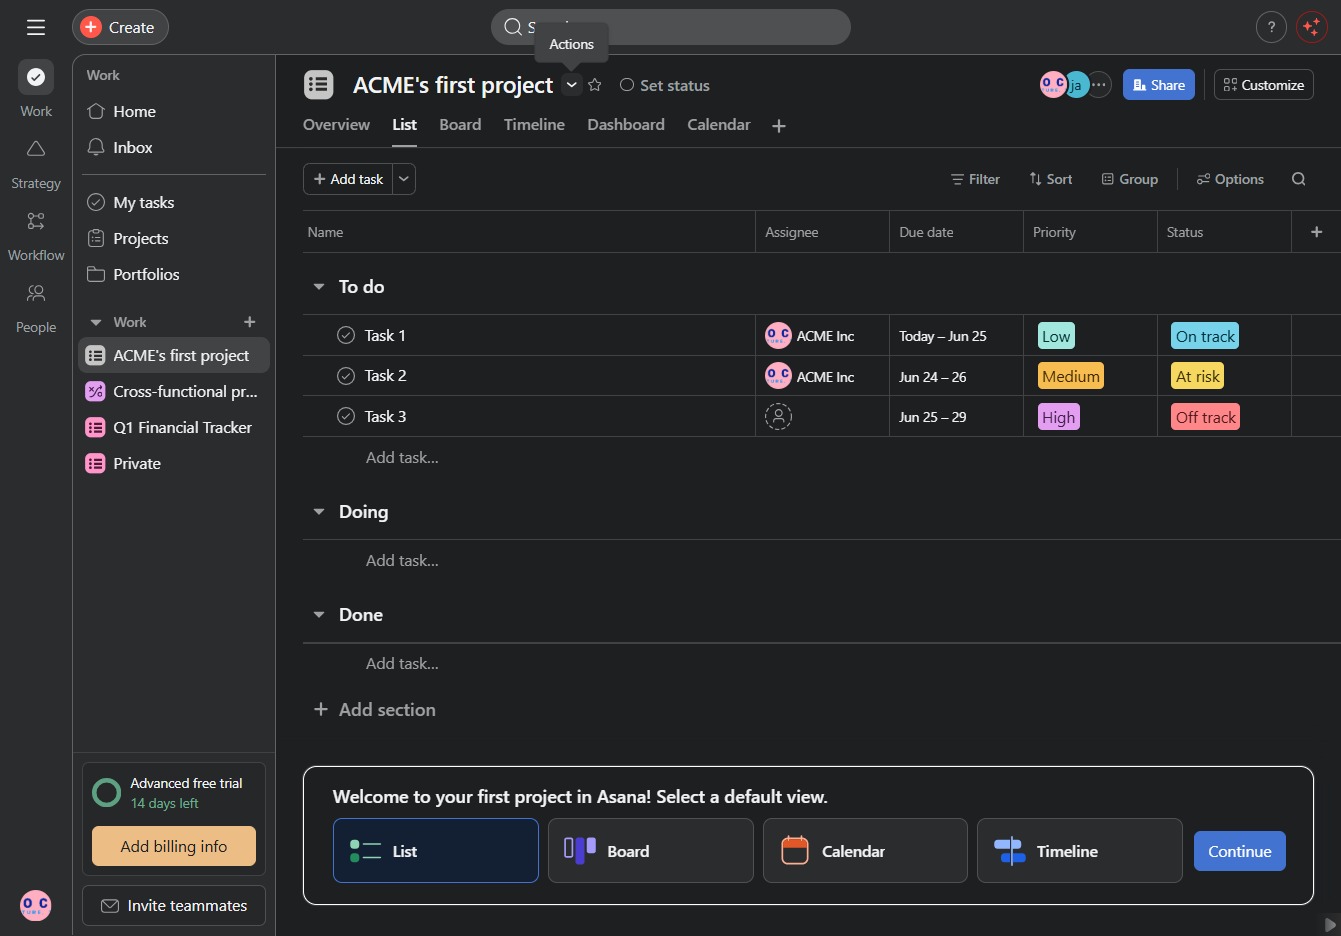
Task: Open the Inbox in the sidebar
Action: (174, 147)
